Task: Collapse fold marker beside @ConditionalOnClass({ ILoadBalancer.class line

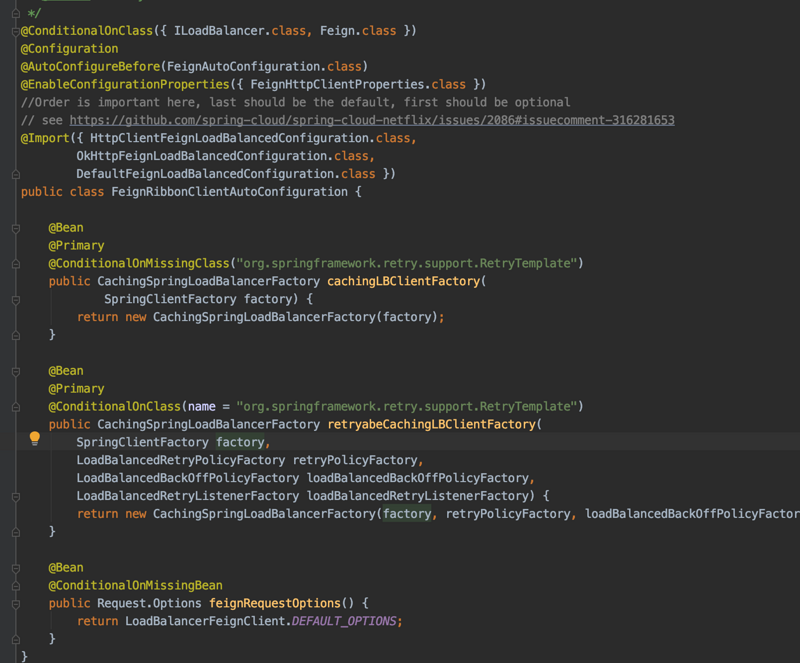Action: coord(16,32)
